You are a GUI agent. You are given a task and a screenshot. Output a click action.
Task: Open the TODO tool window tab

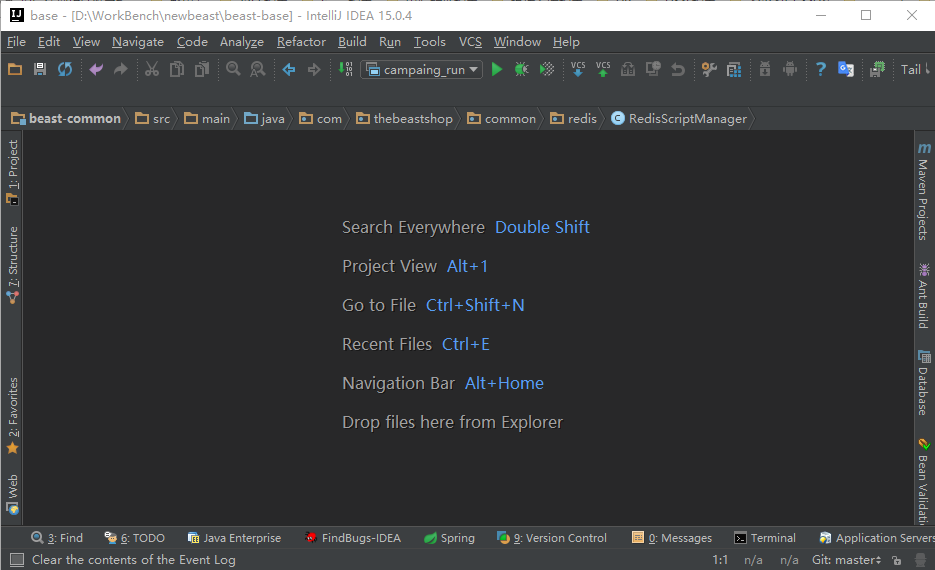(135, 538)
